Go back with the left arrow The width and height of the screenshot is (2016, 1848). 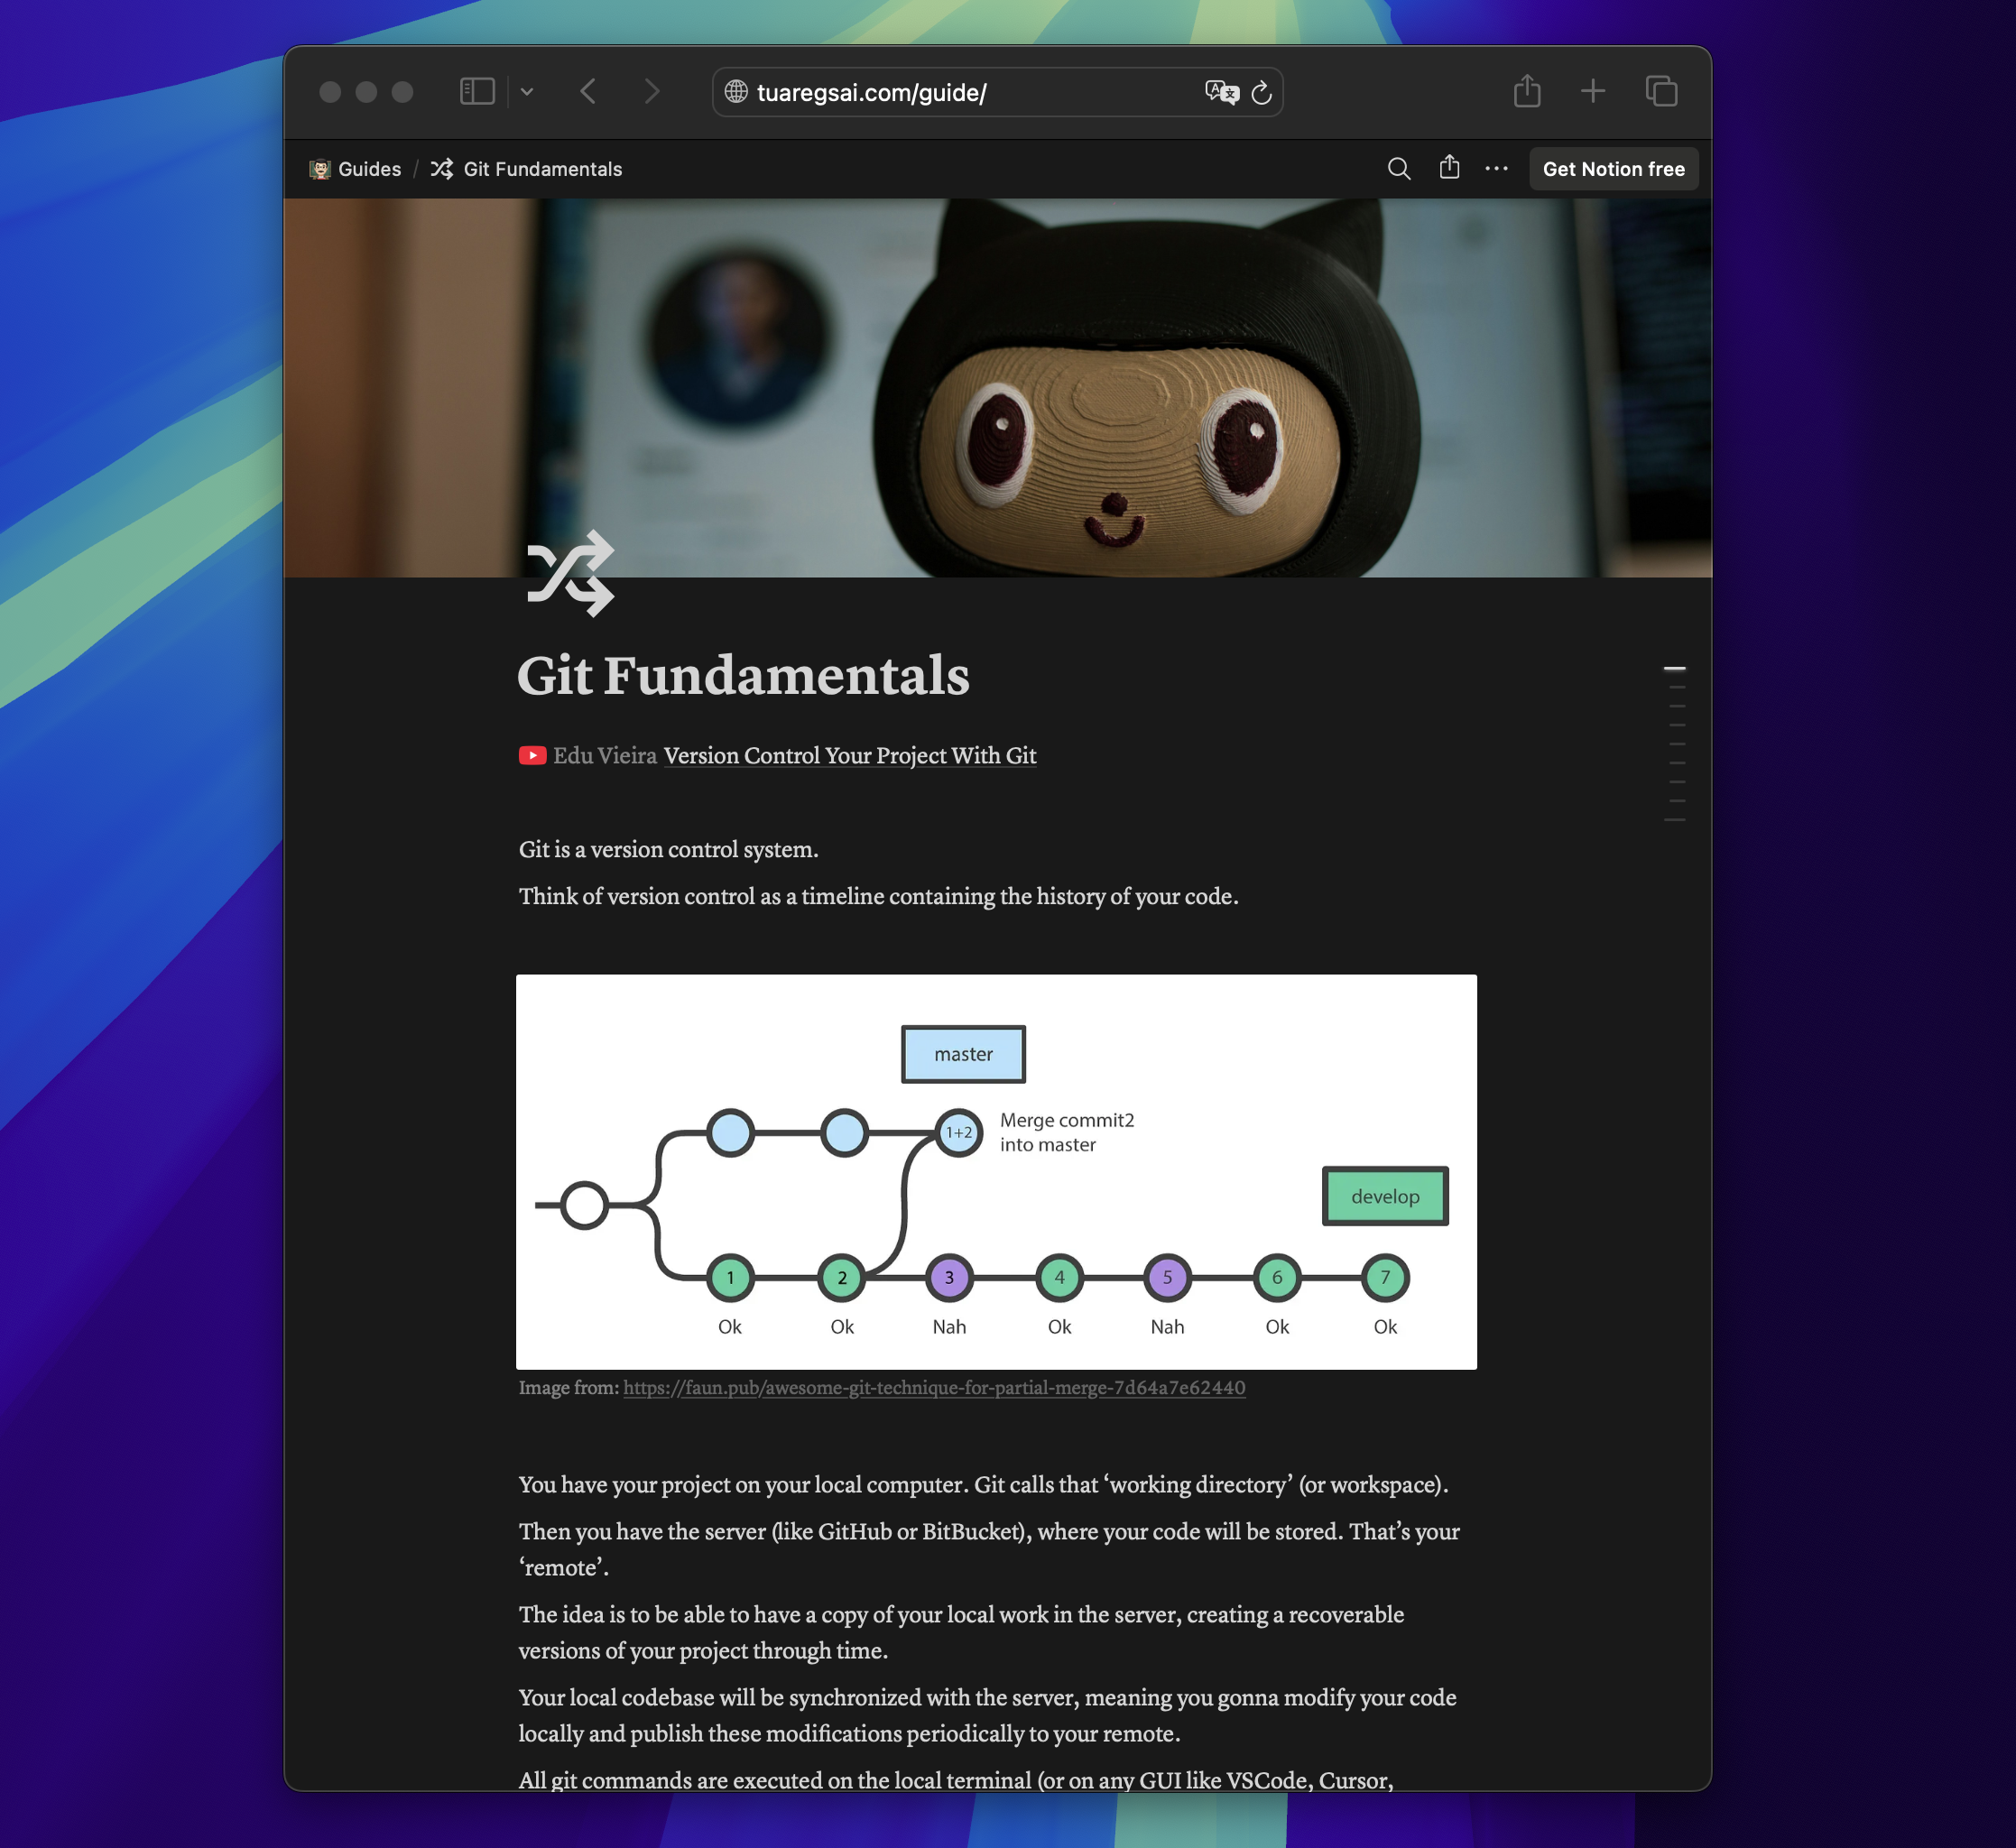pyautogui.click(x=588, y=92)
